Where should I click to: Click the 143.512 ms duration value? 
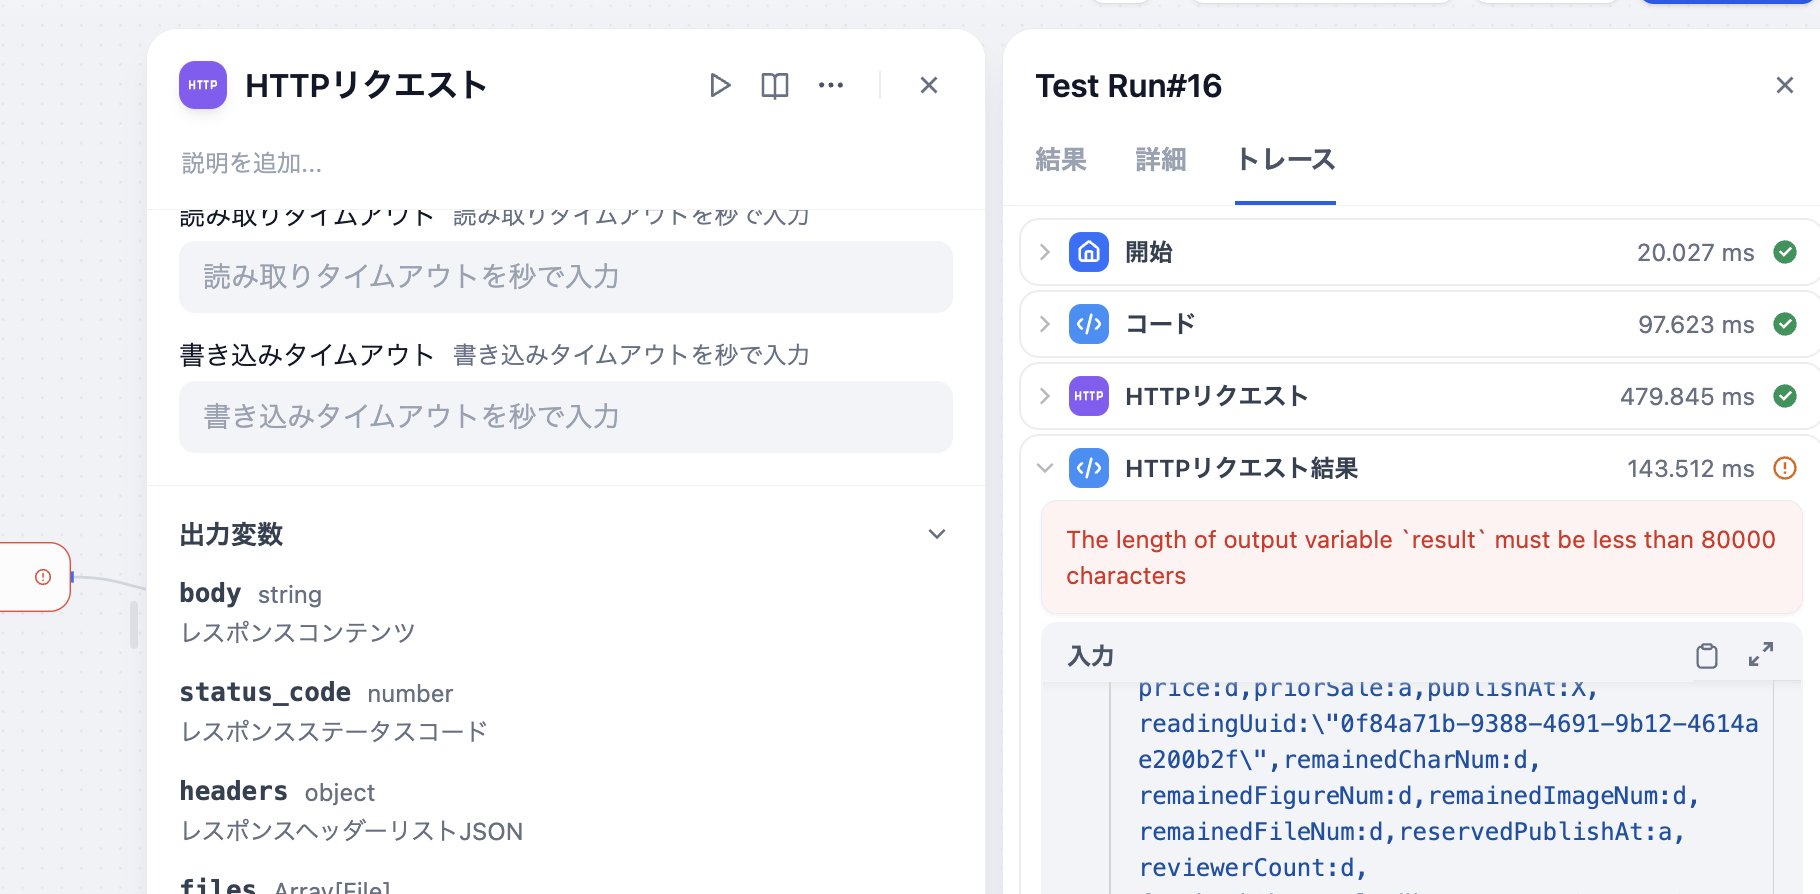click(x=1691, y=469)
